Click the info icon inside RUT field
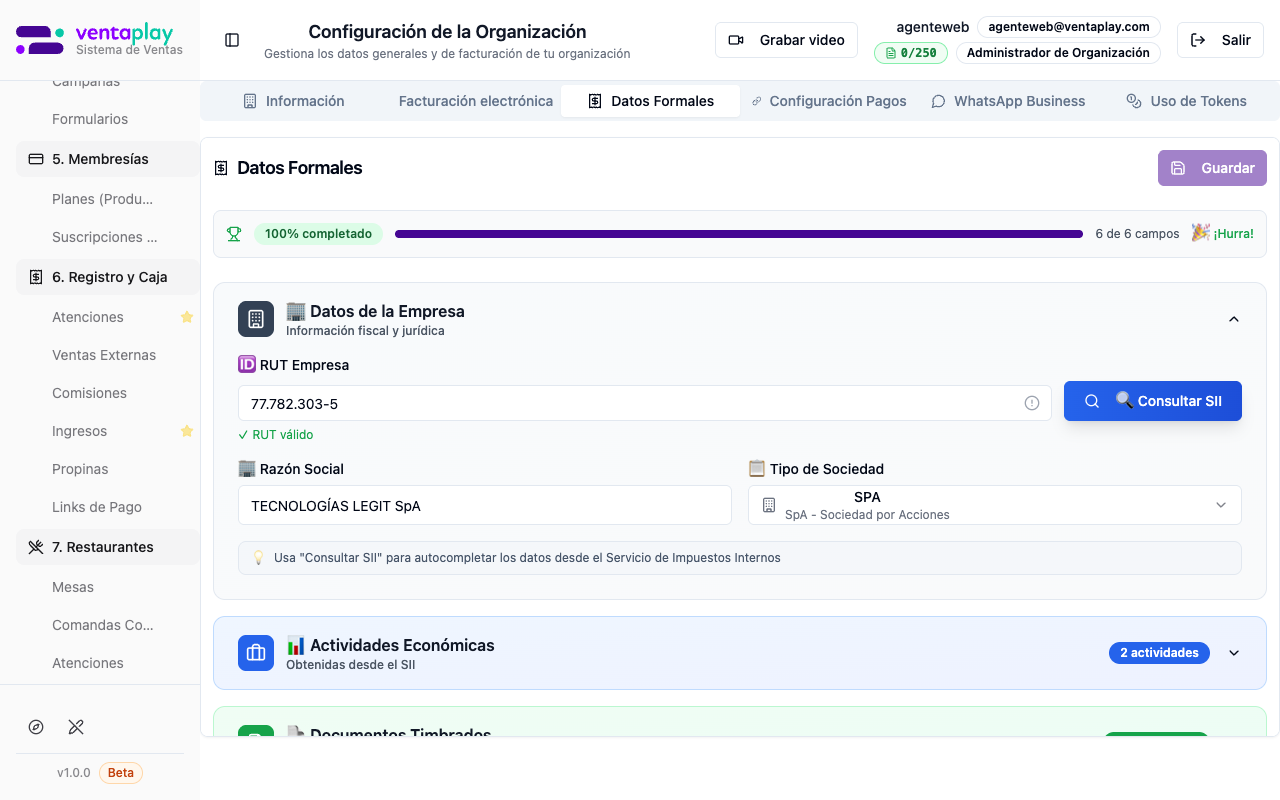 pyautogui.click(x=1032, y=403)
